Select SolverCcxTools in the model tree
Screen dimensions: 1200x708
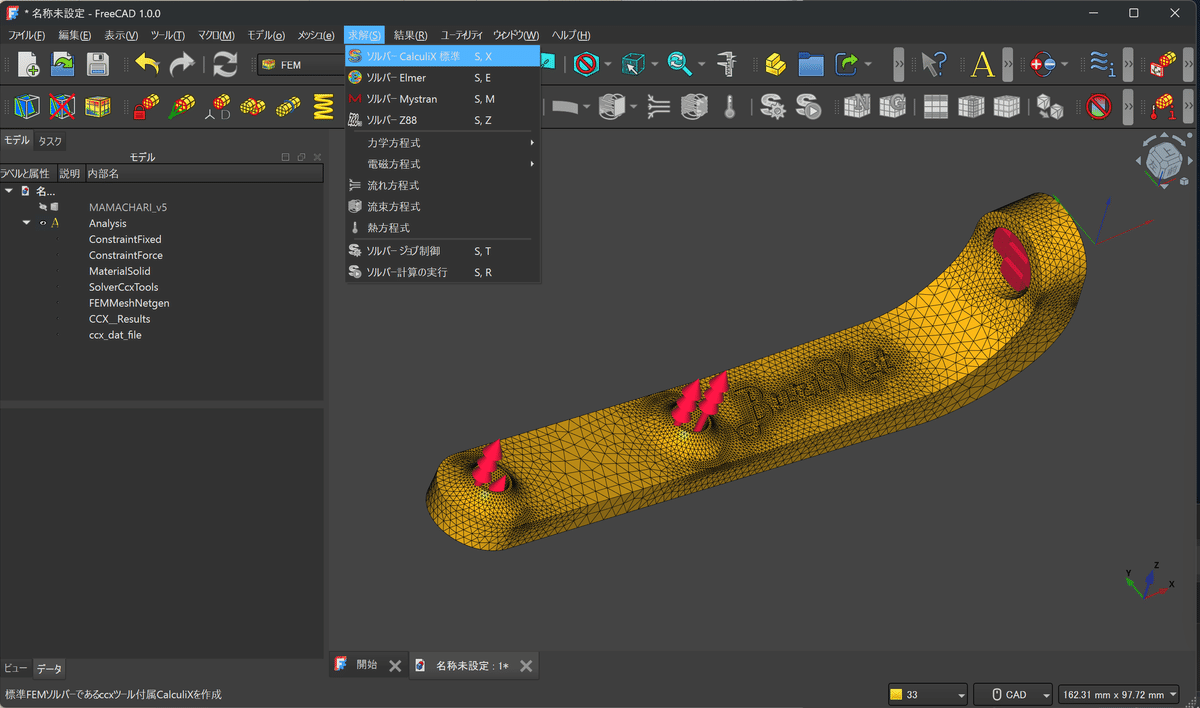pos(123,287)
